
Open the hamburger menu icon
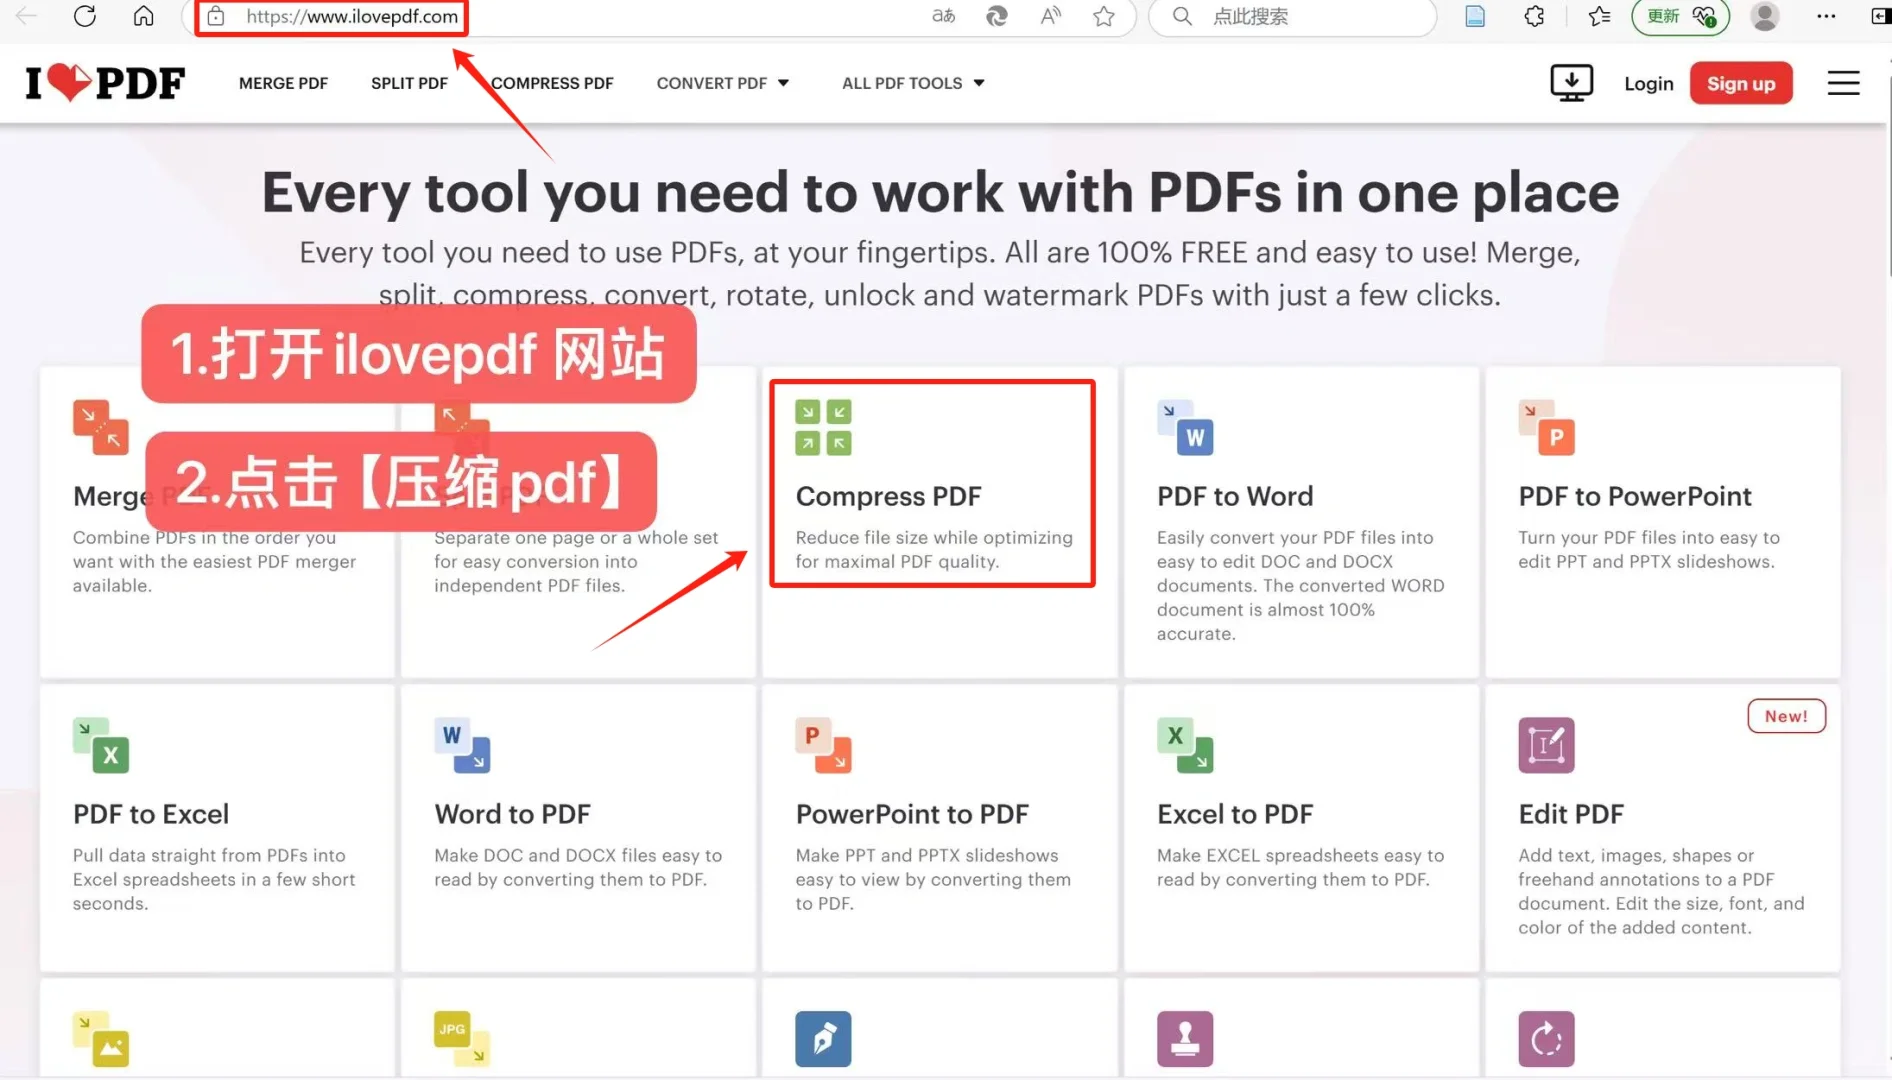[1843, 83]
